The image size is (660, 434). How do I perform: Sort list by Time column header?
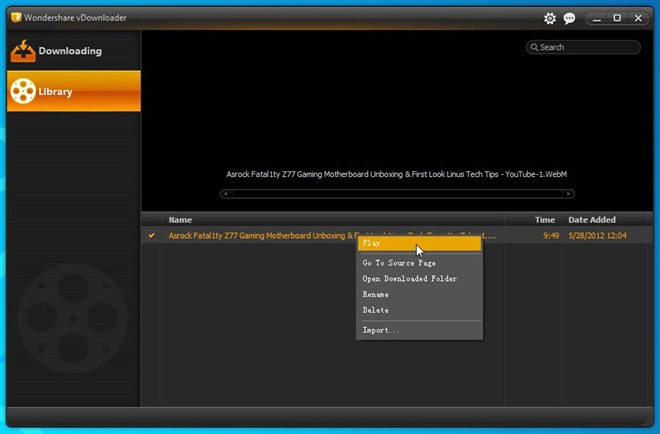coord(545,220)
